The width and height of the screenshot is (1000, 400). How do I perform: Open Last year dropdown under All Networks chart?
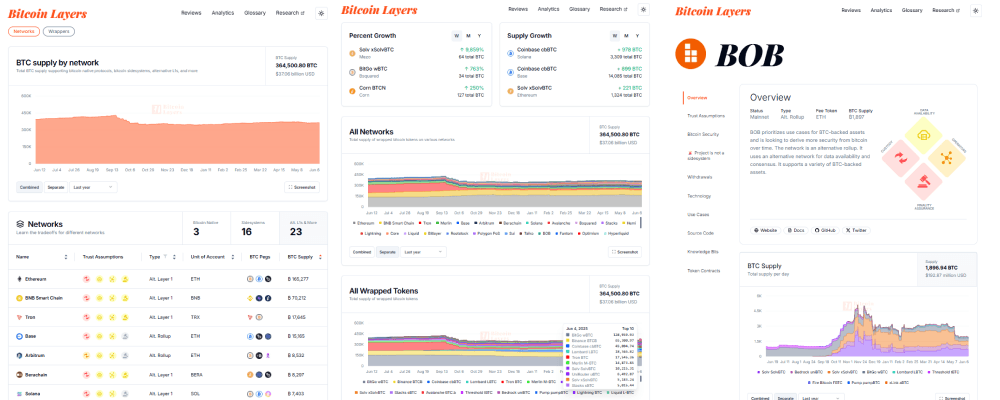point(423,252)
